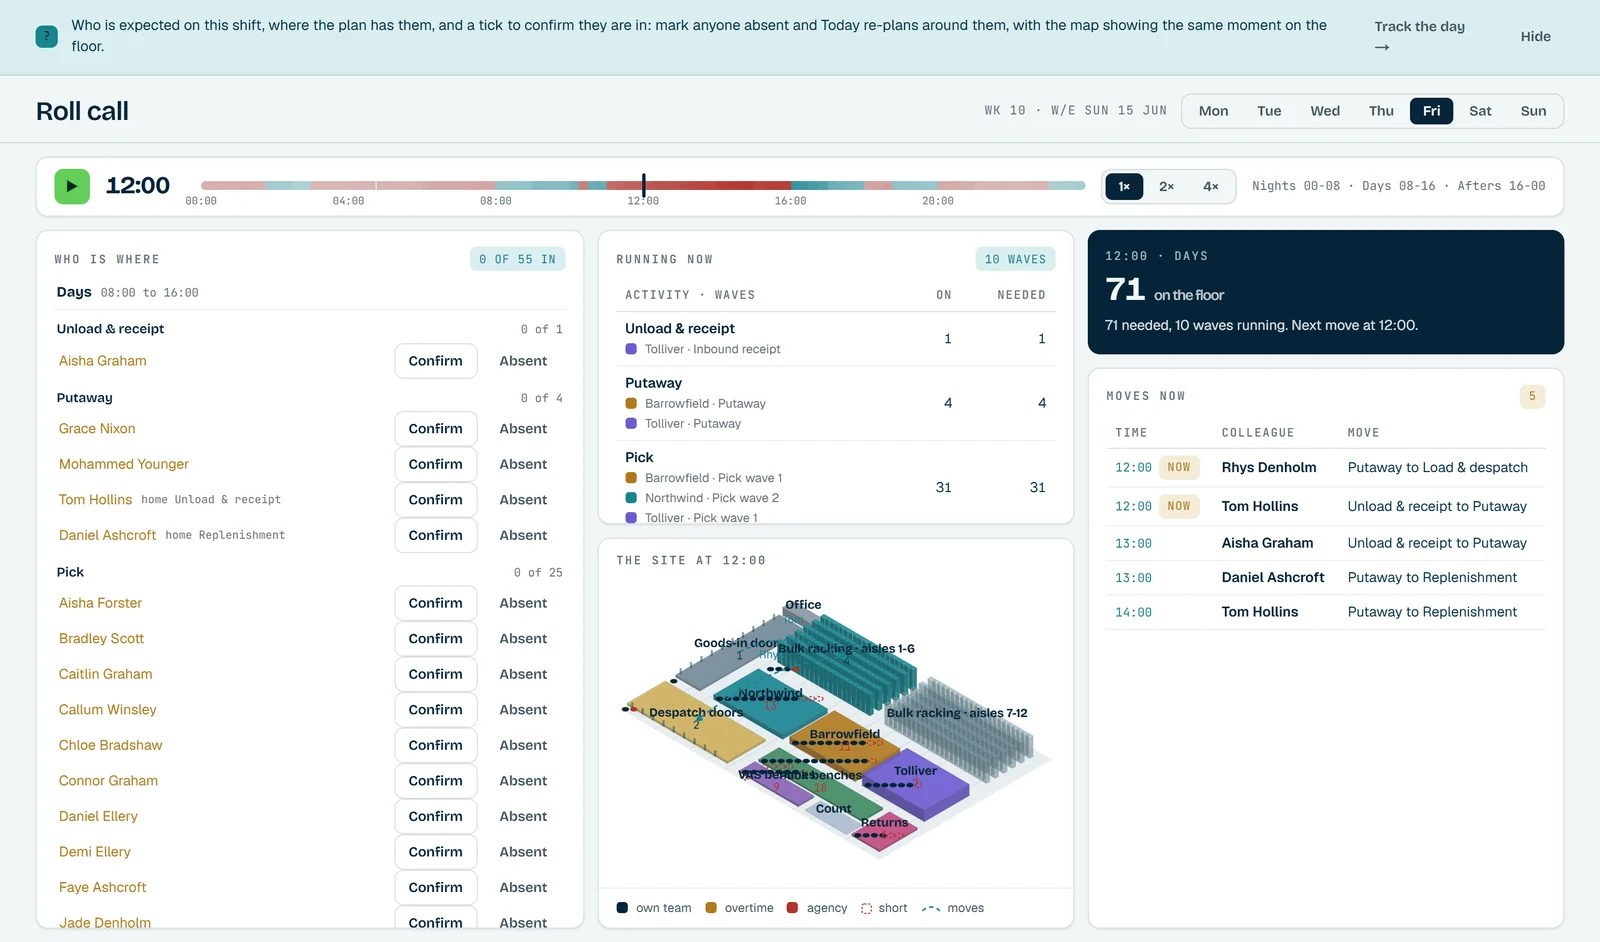Select the Mon day tab
The width and height of the screenshot is (1600, 942).
[1213, 111]
